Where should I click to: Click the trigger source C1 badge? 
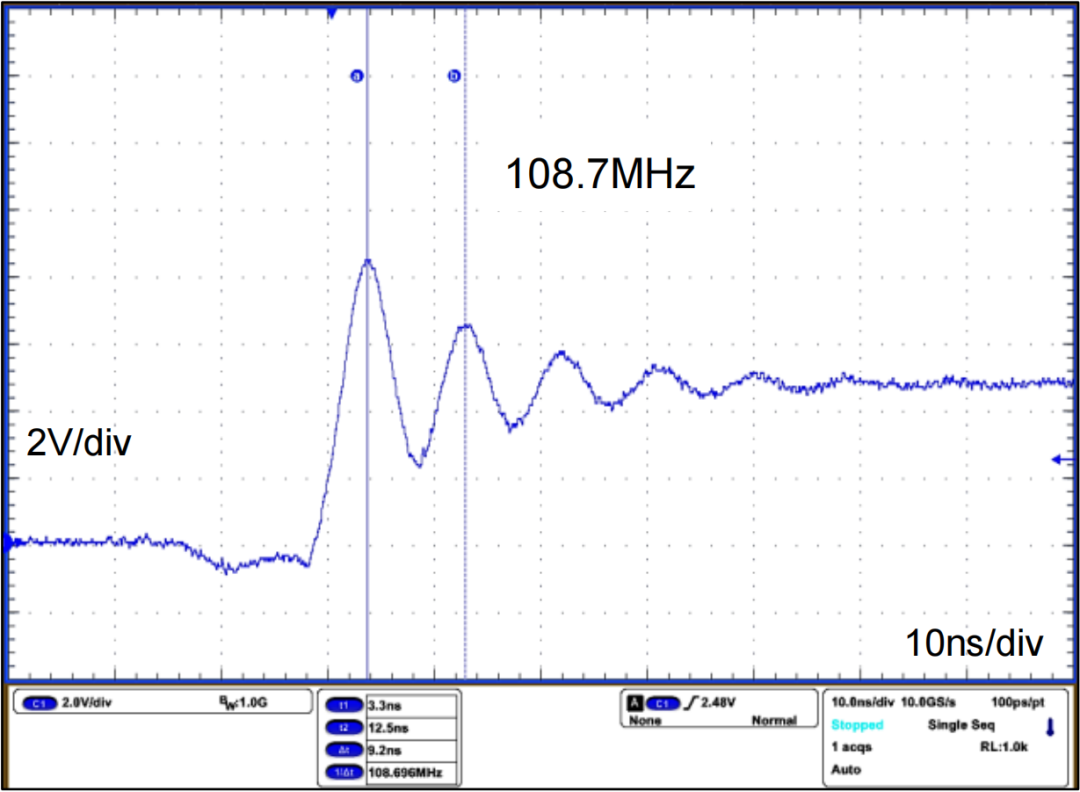[x=666, y=703]
